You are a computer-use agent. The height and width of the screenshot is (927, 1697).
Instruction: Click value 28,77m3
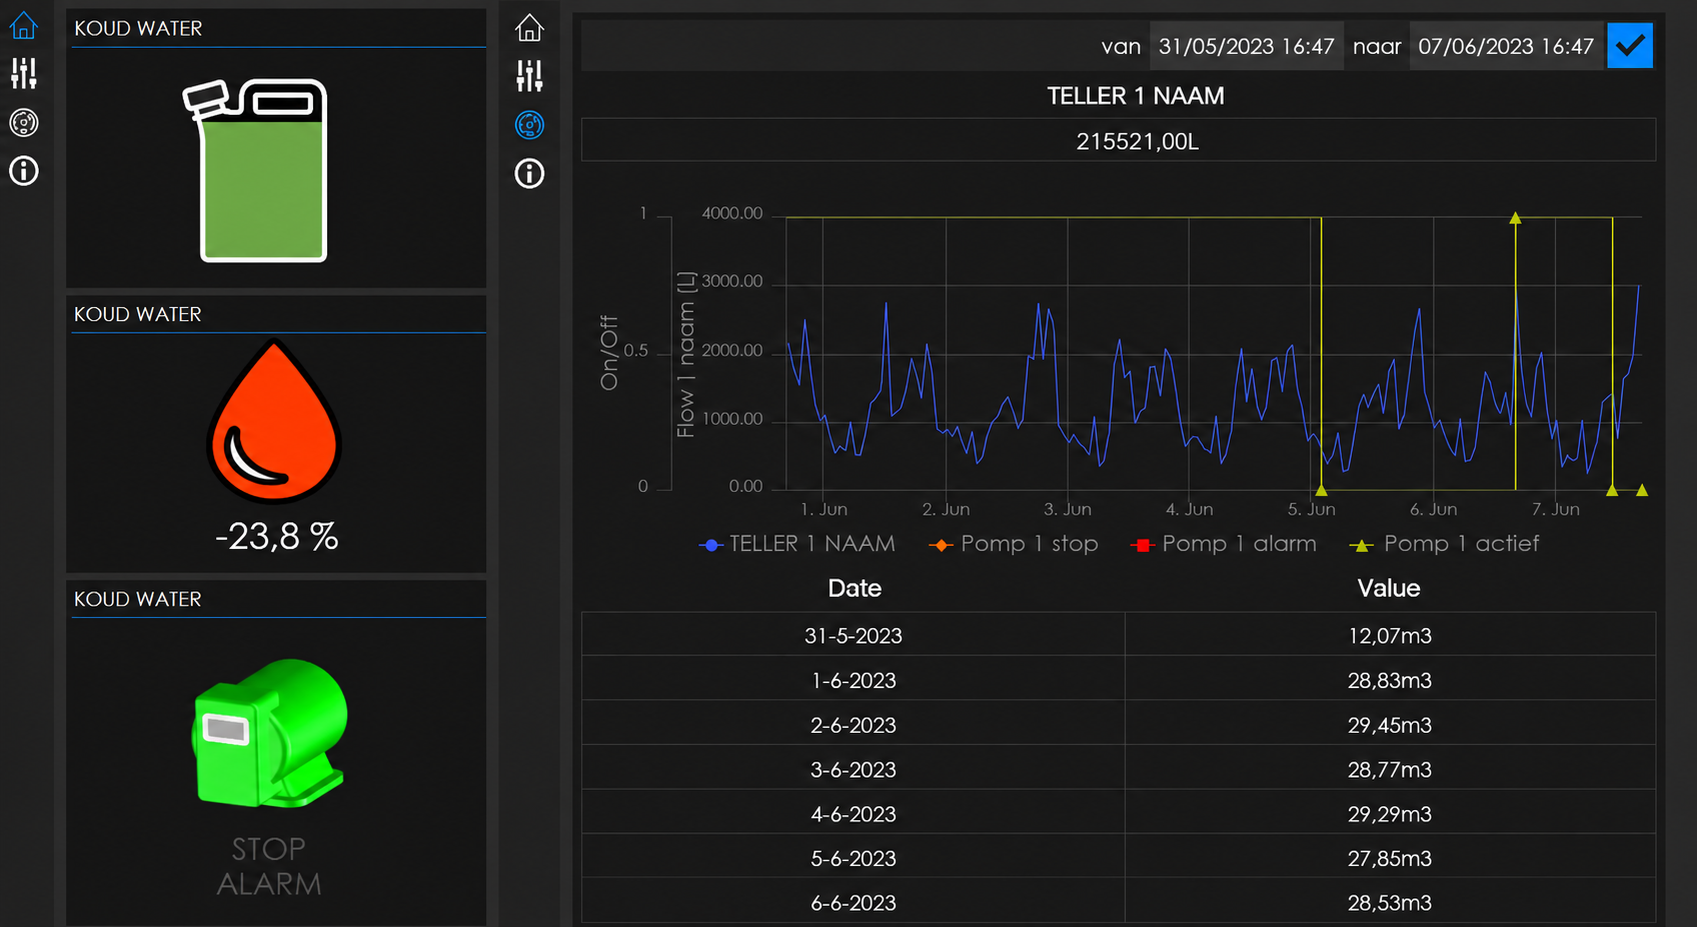tap(1390, 770)
